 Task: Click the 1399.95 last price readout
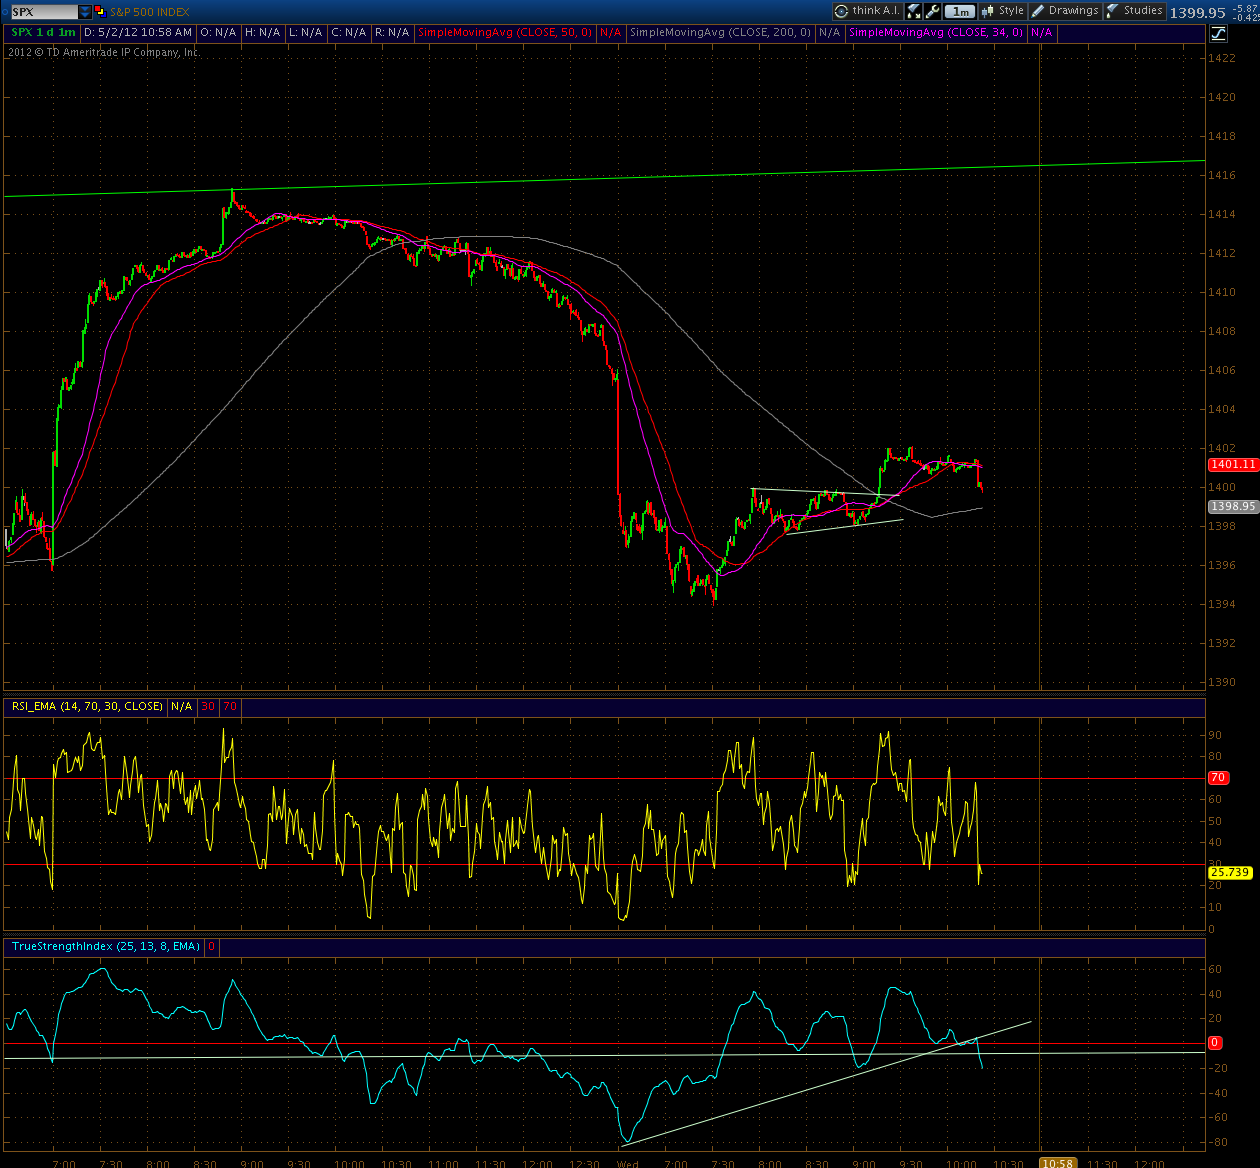click(1197, 12)
